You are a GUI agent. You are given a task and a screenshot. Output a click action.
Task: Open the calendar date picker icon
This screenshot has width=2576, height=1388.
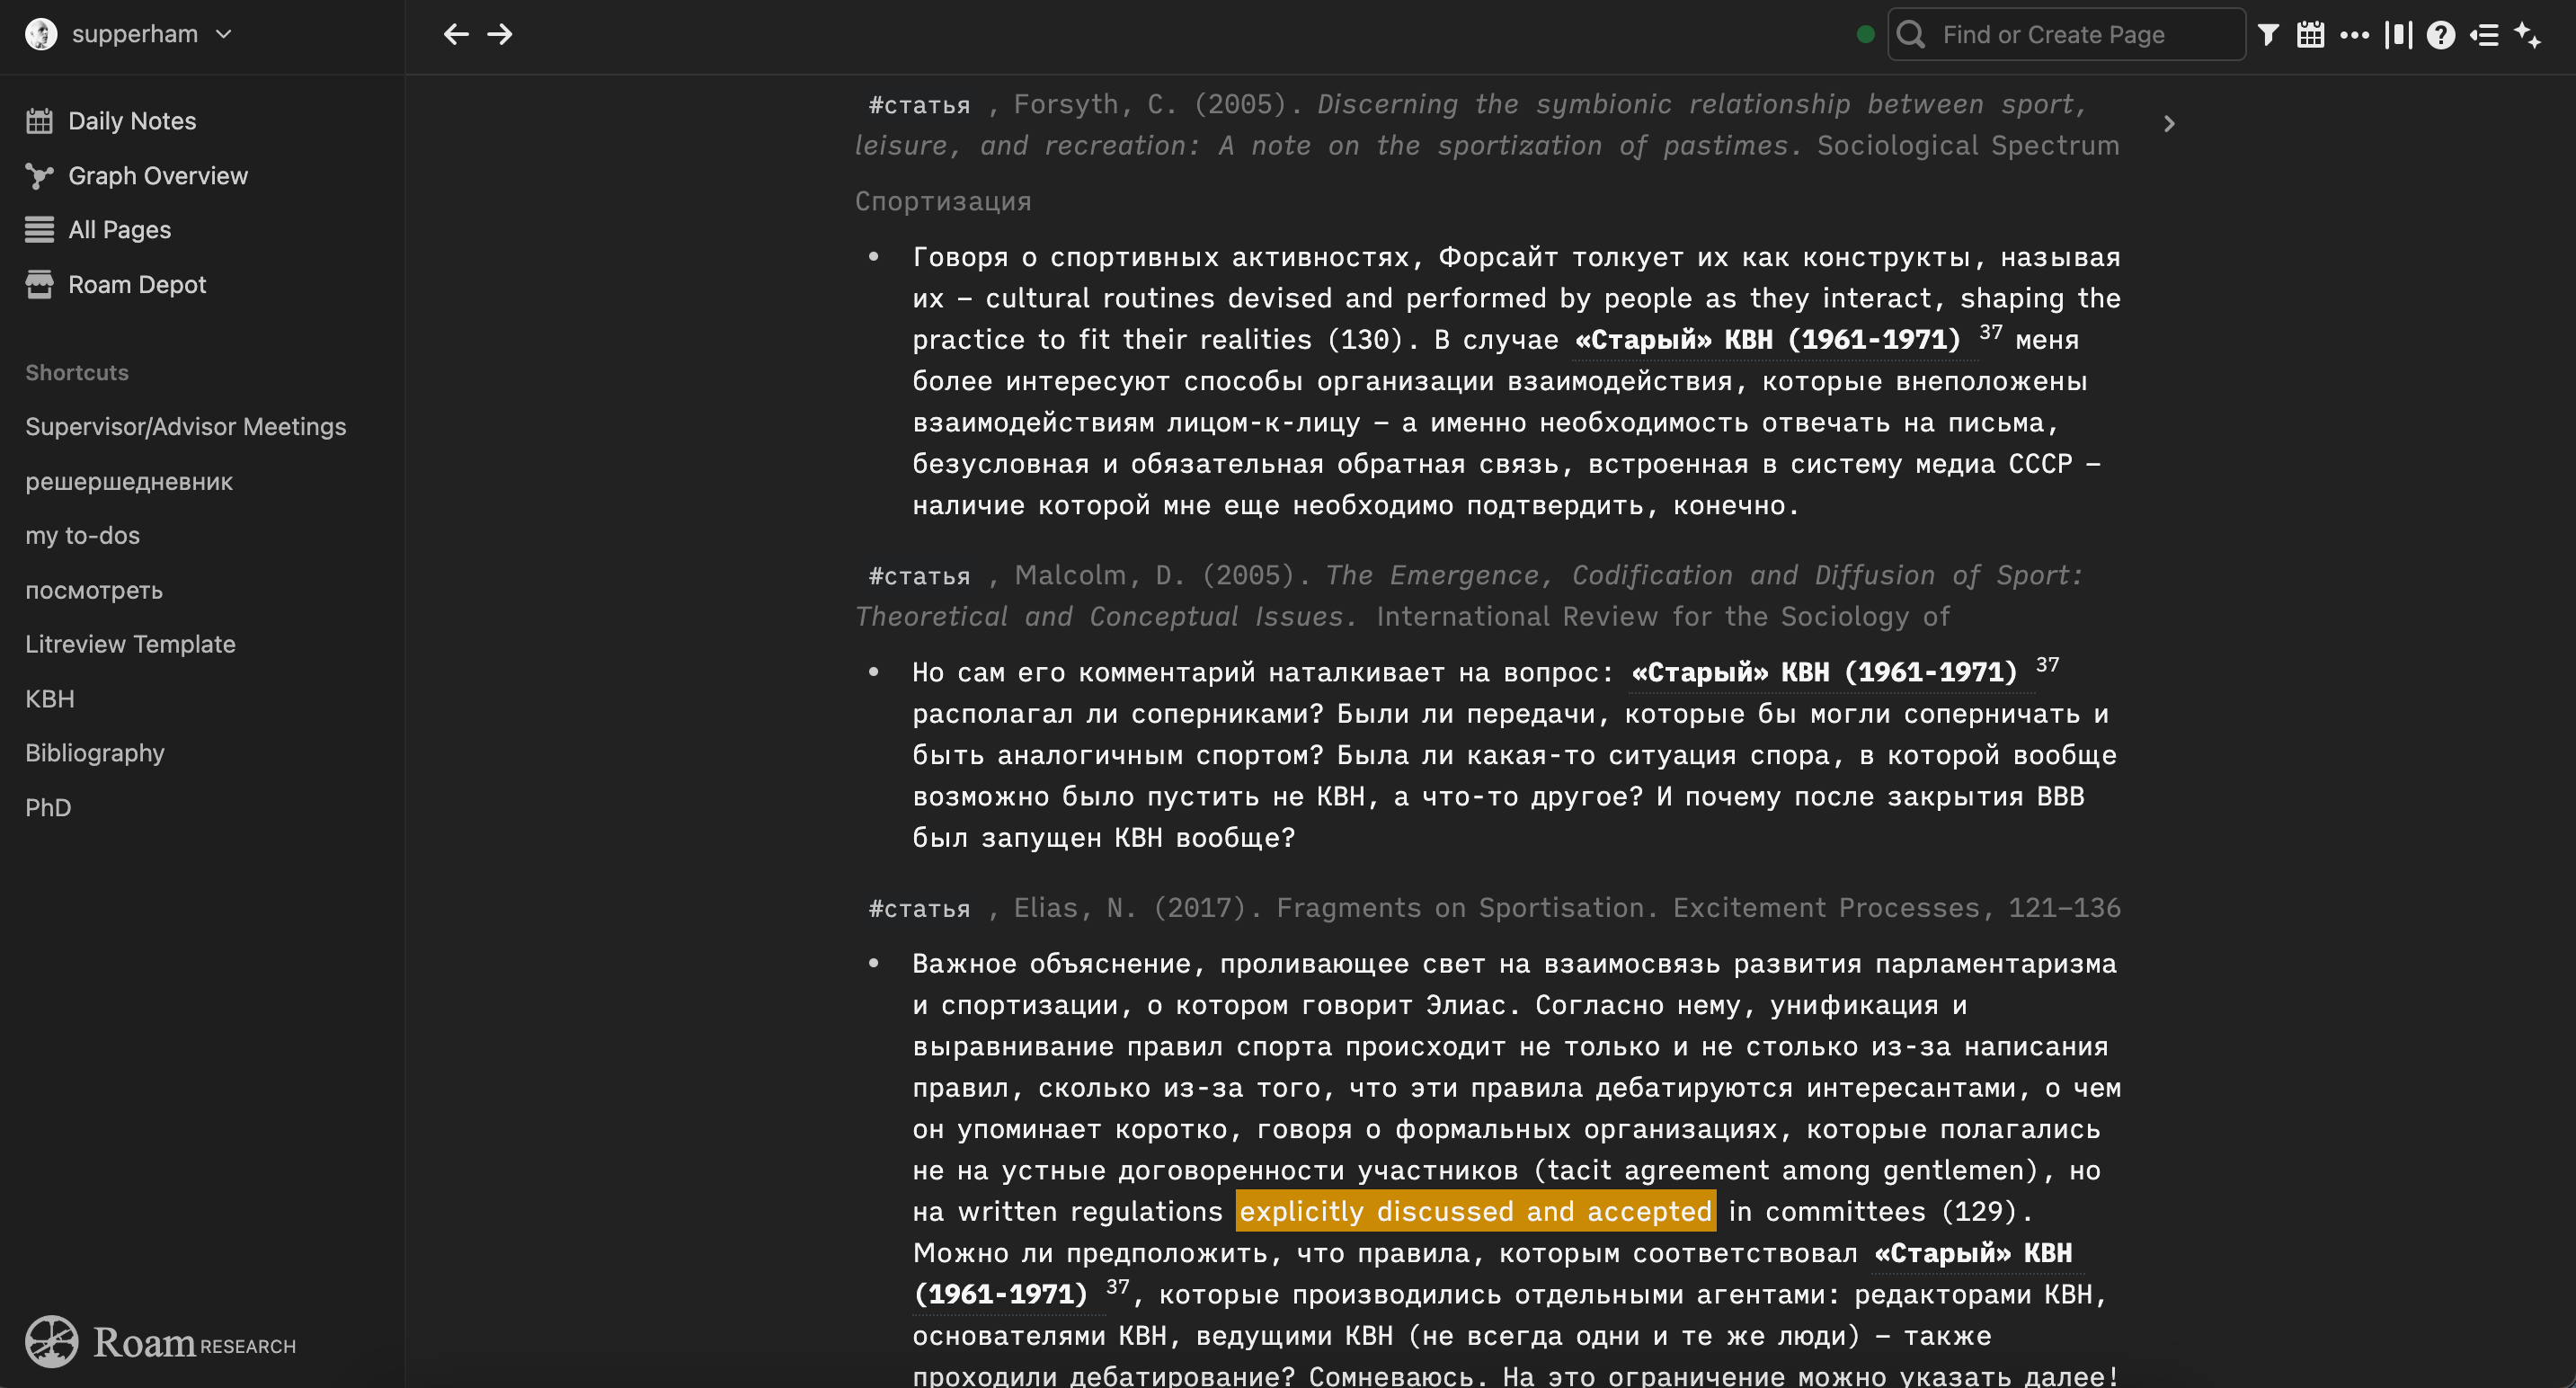2310,35
